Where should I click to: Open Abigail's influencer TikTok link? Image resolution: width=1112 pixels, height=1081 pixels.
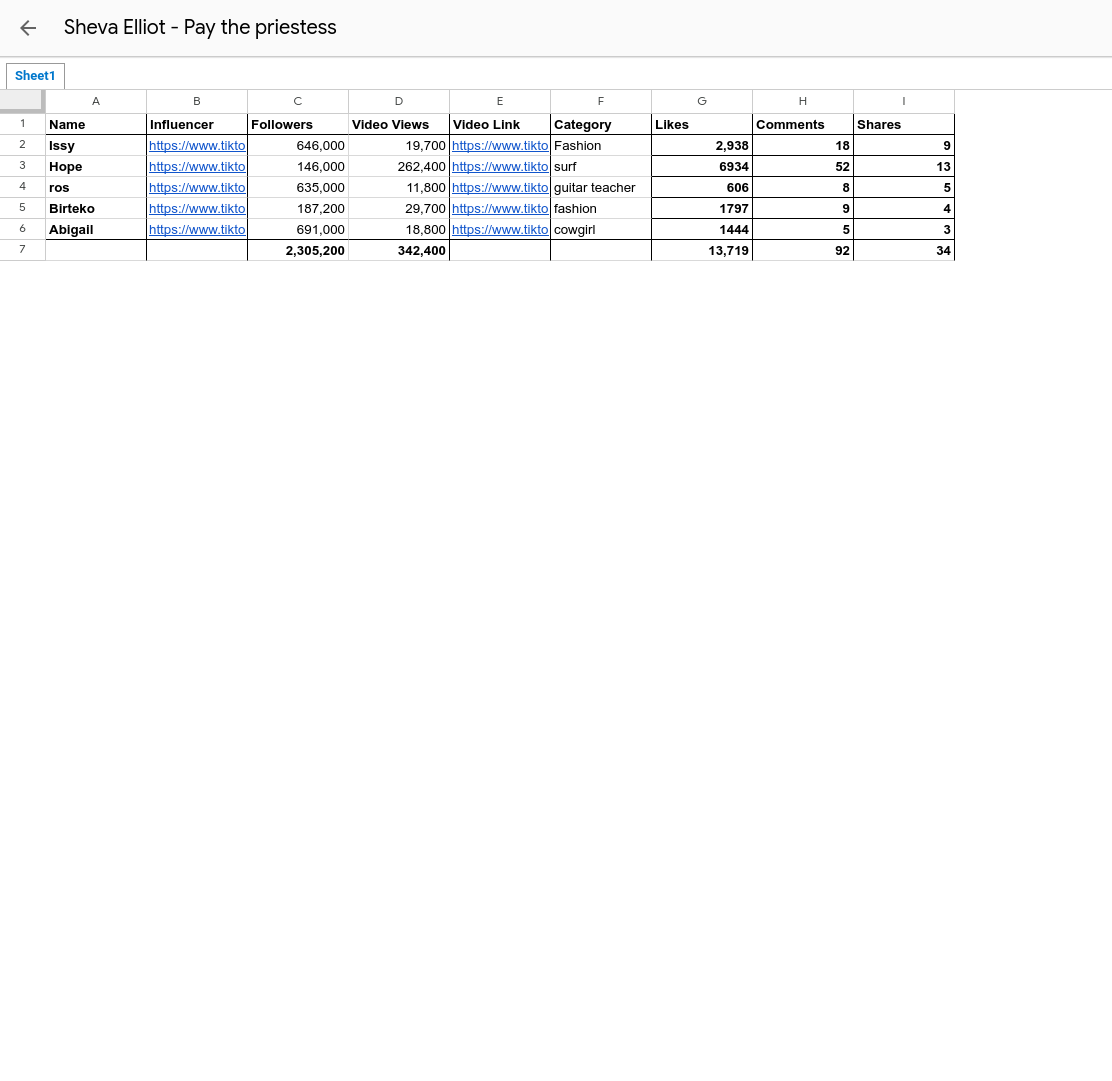click(197, 230)
